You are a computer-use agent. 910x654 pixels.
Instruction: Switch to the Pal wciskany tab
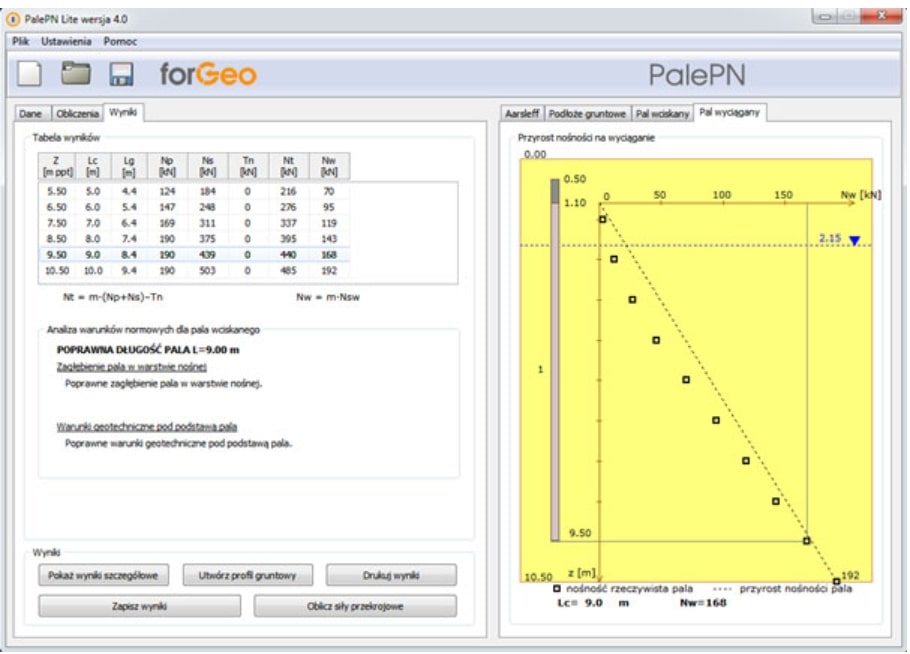point(664,114)
